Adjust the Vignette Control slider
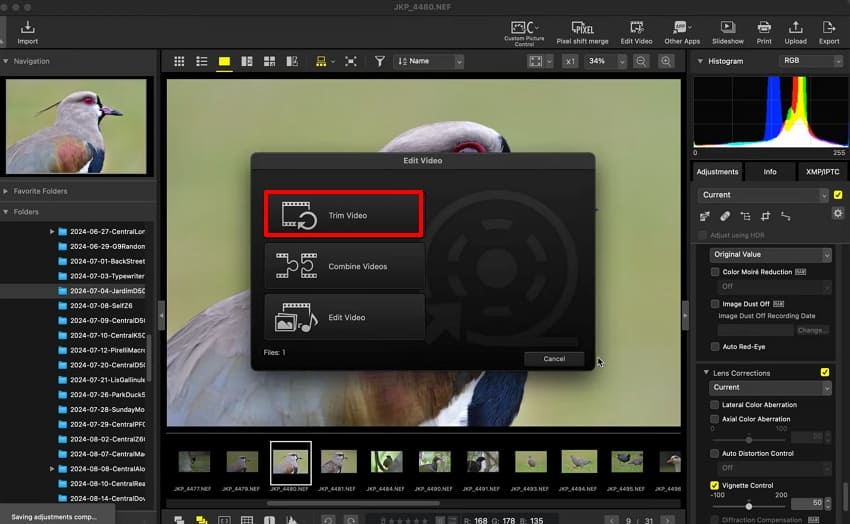 [748, 506]
